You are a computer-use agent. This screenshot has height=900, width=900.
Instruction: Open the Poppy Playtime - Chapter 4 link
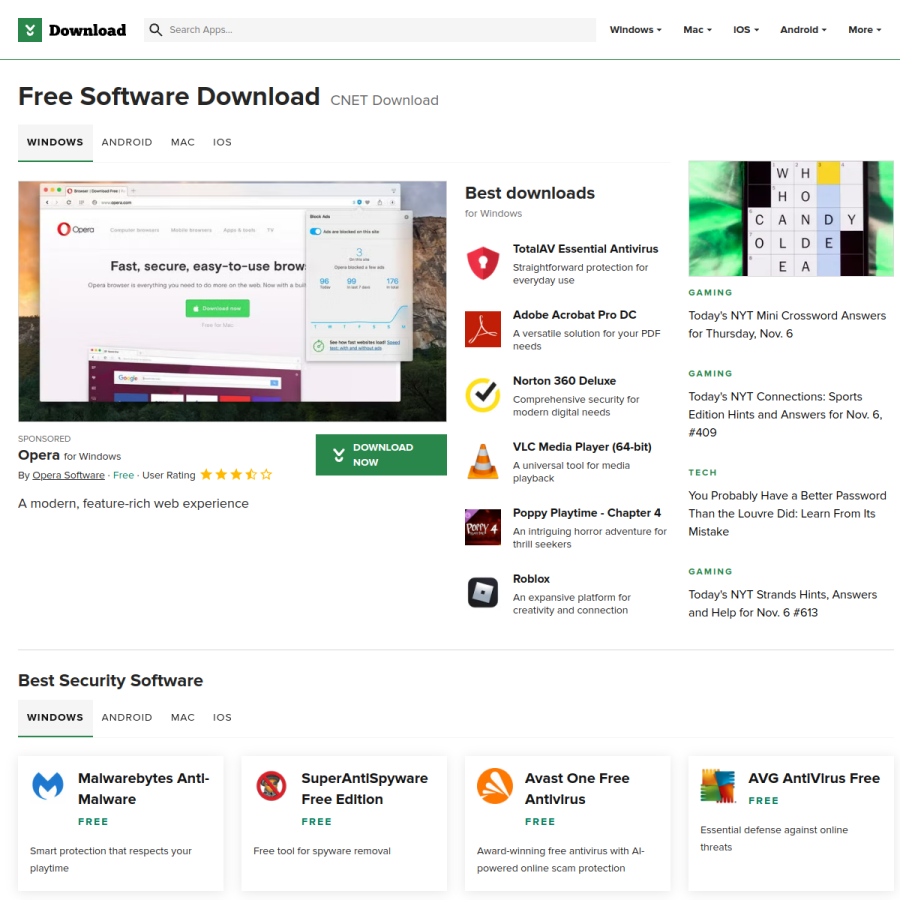(x=587, y=513)
